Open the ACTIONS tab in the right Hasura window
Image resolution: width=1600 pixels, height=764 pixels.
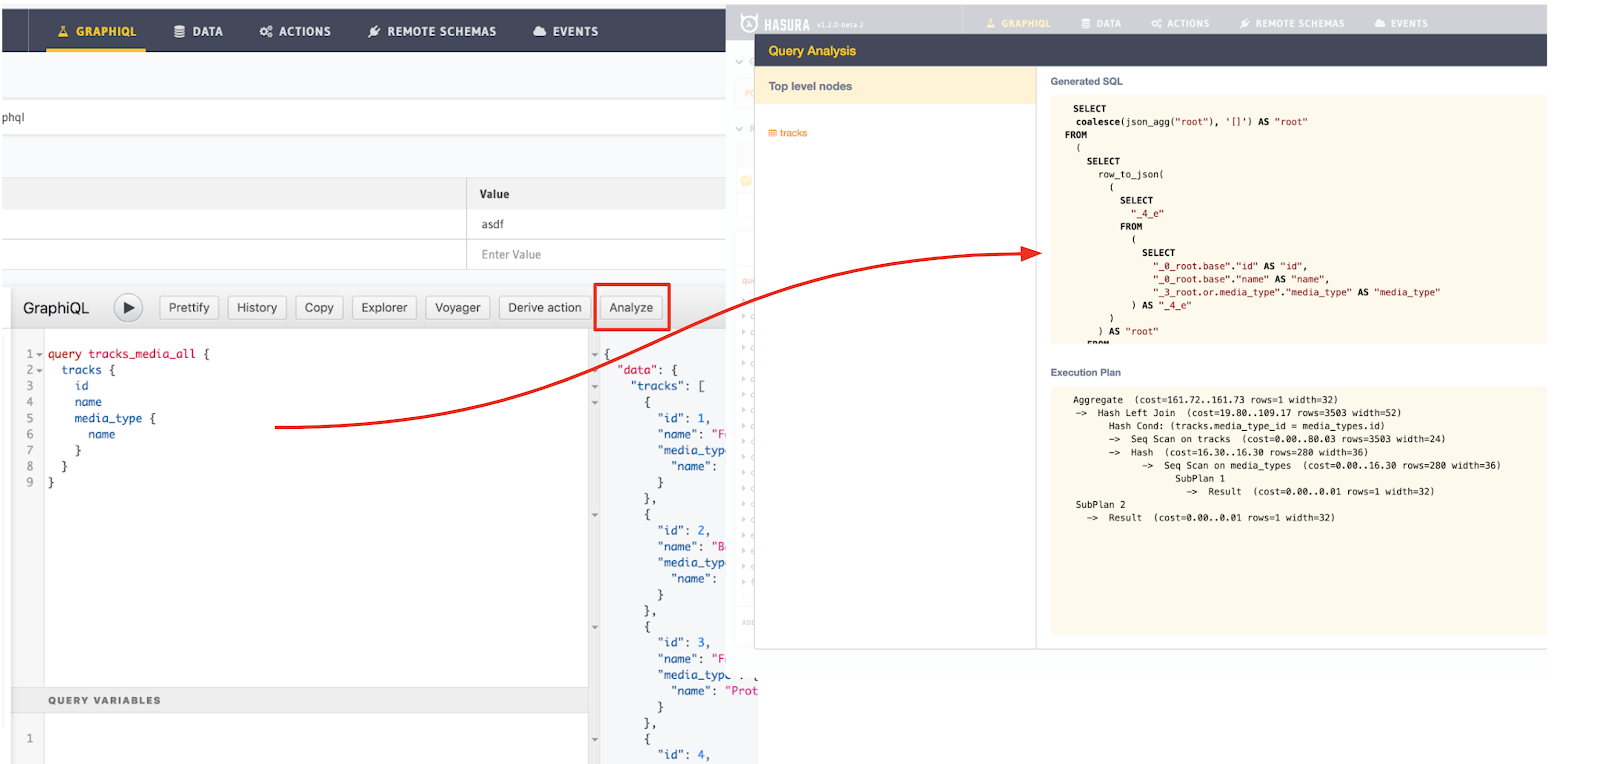click(1180, 23)
